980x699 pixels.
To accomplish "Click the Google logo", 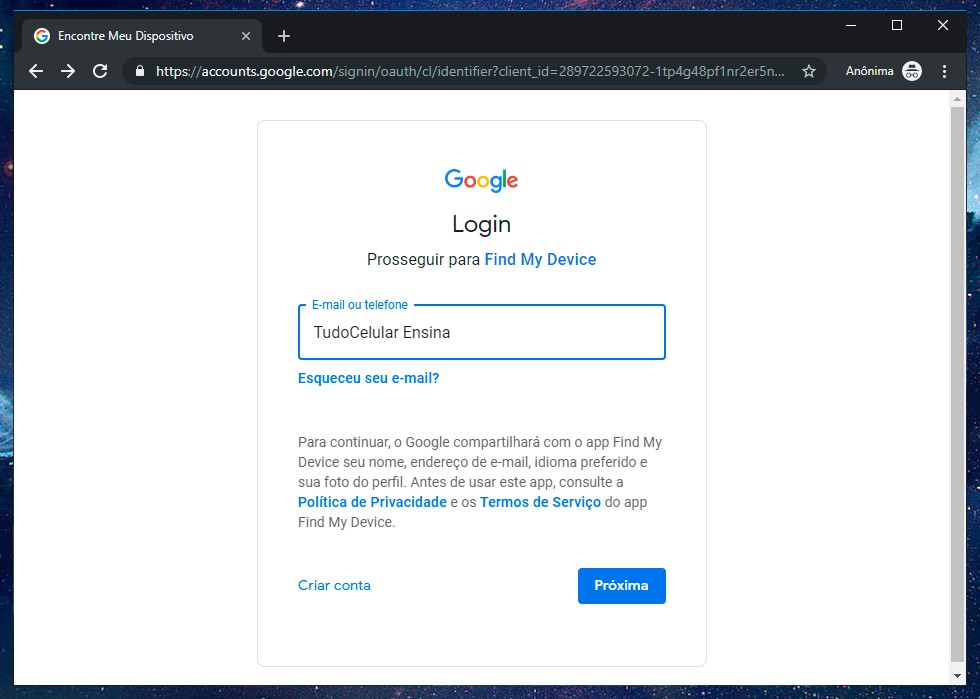I will 482,180.
